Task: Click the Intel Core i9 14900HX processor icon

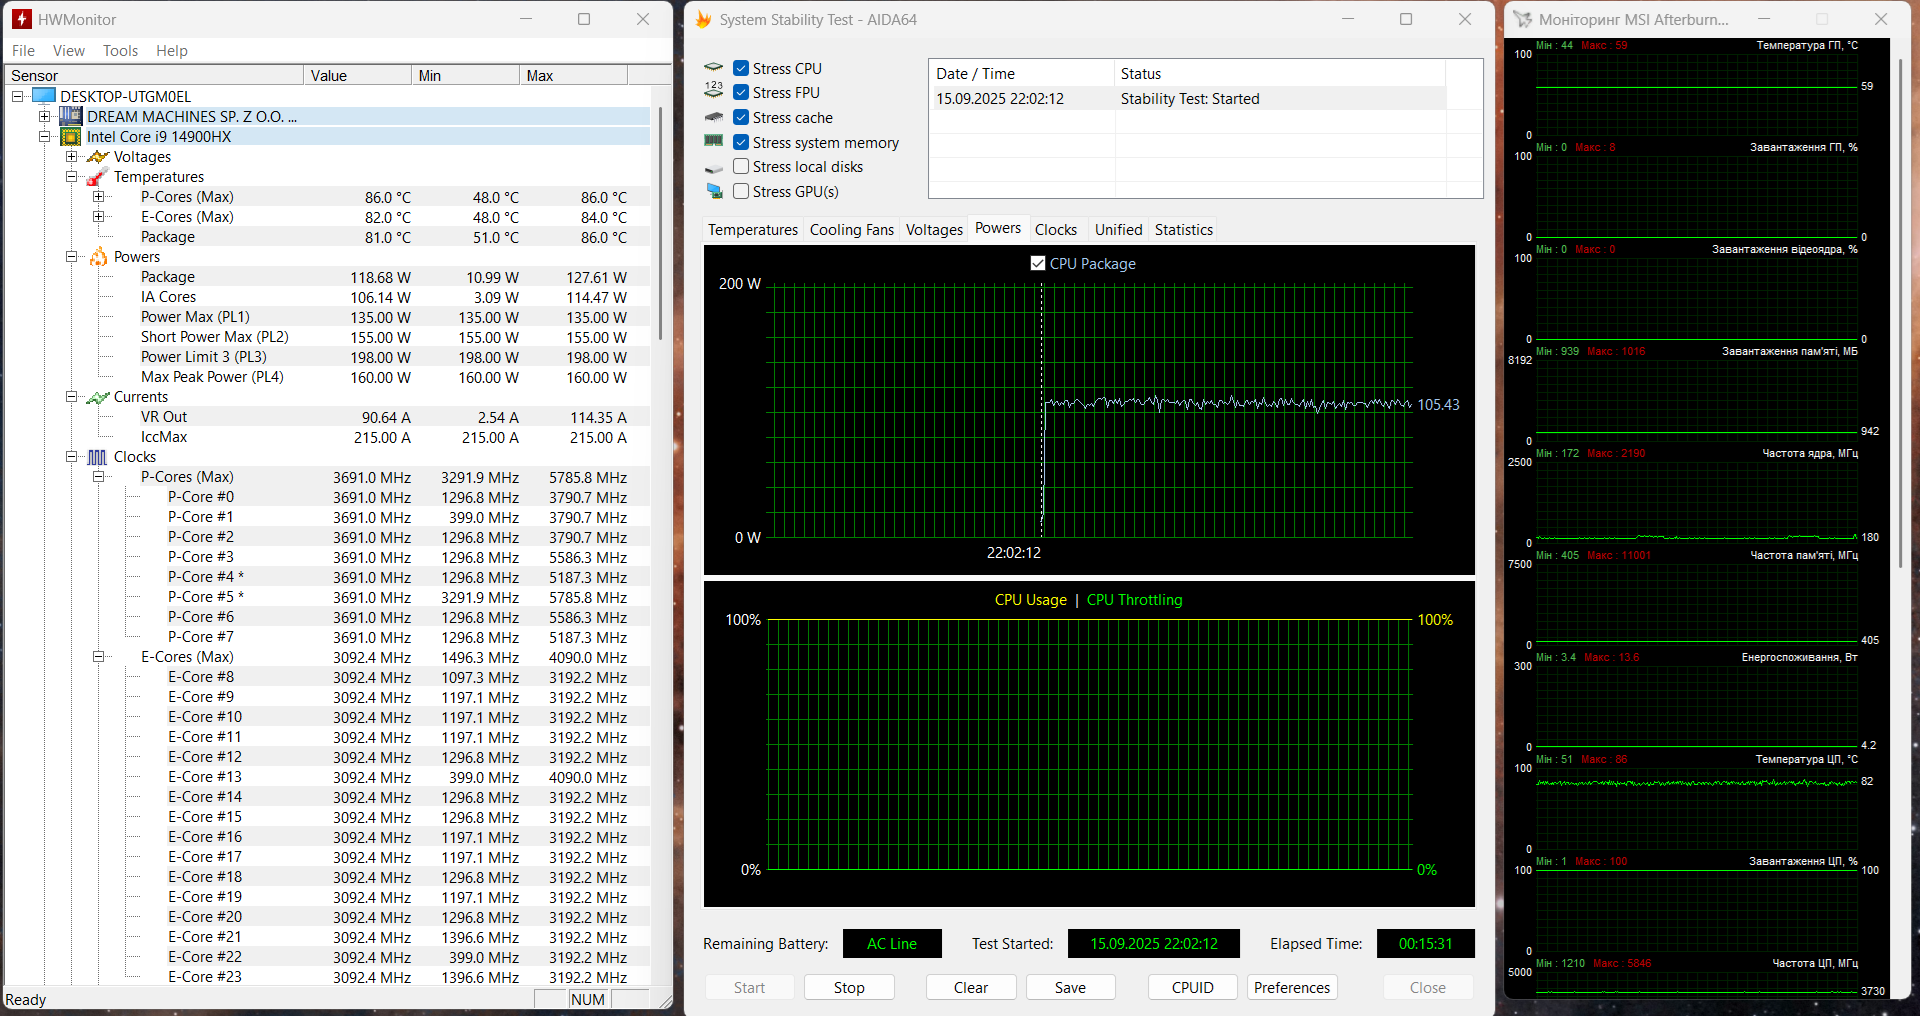Action: [x=71, y=137]
